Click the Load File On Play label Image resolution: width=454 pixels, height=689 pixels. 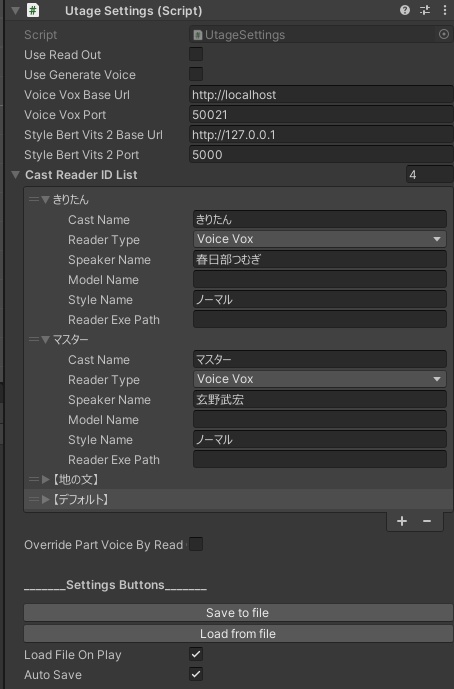point(73,655)
